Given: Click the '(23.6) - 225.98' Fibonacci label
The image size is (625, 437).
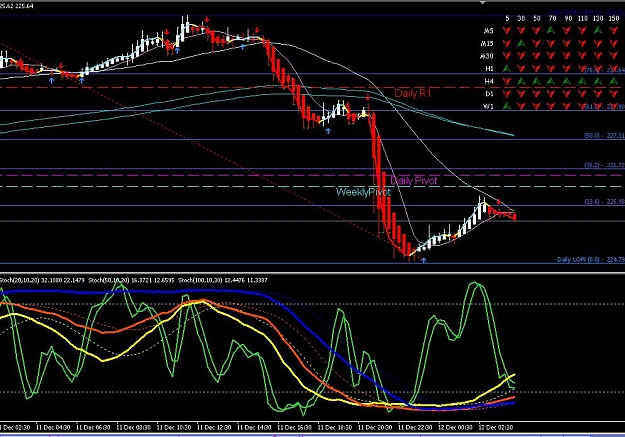Looking at the screenshot, I should 604,202.
